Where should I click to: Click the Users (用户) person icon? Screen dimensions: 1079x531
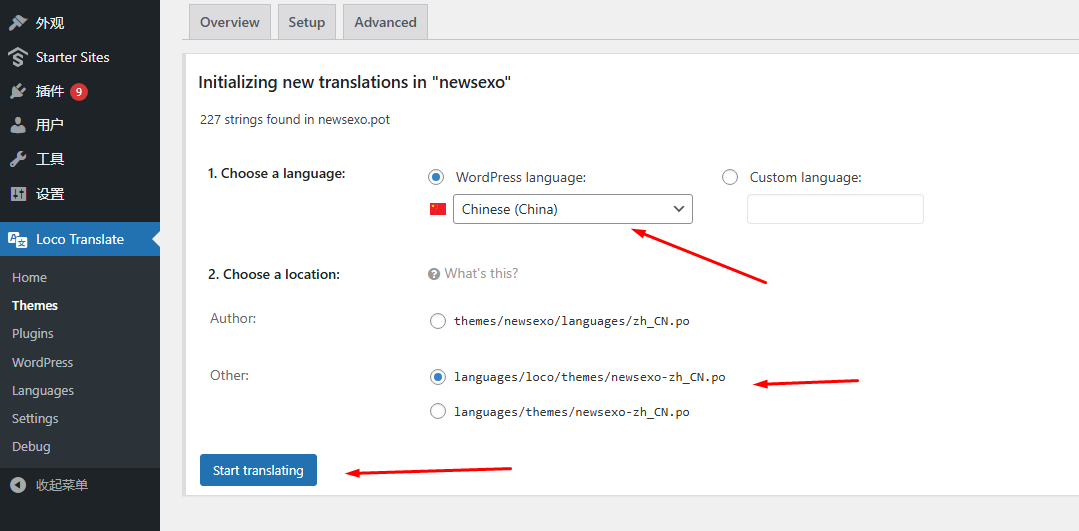point(18,125)
